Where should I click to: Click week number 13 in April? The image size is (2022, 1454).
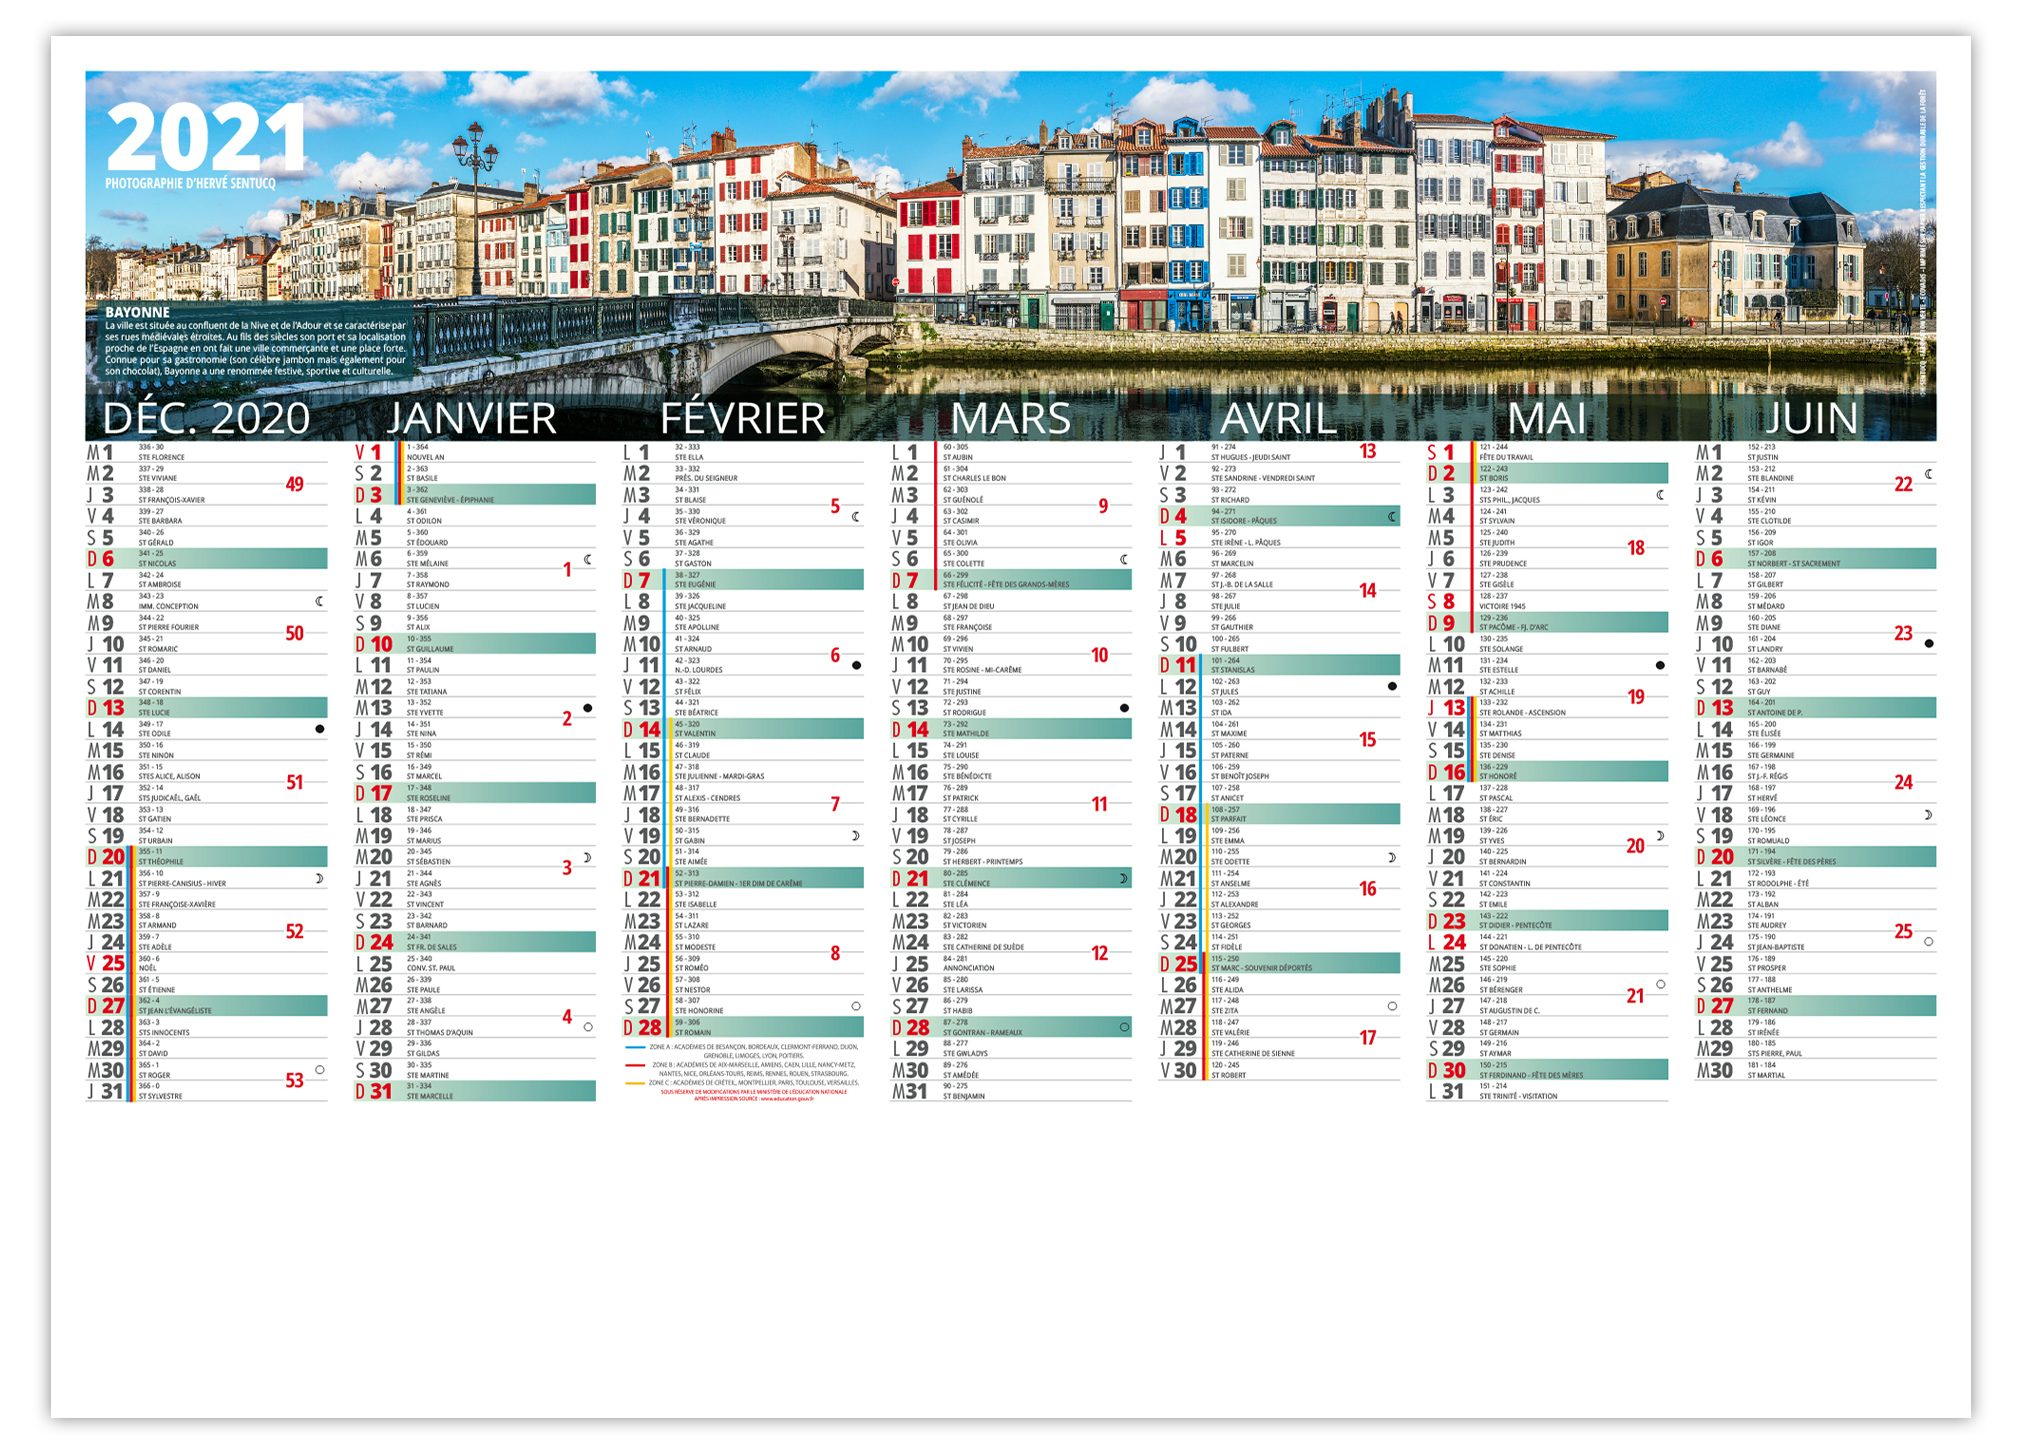(1368, 451)
